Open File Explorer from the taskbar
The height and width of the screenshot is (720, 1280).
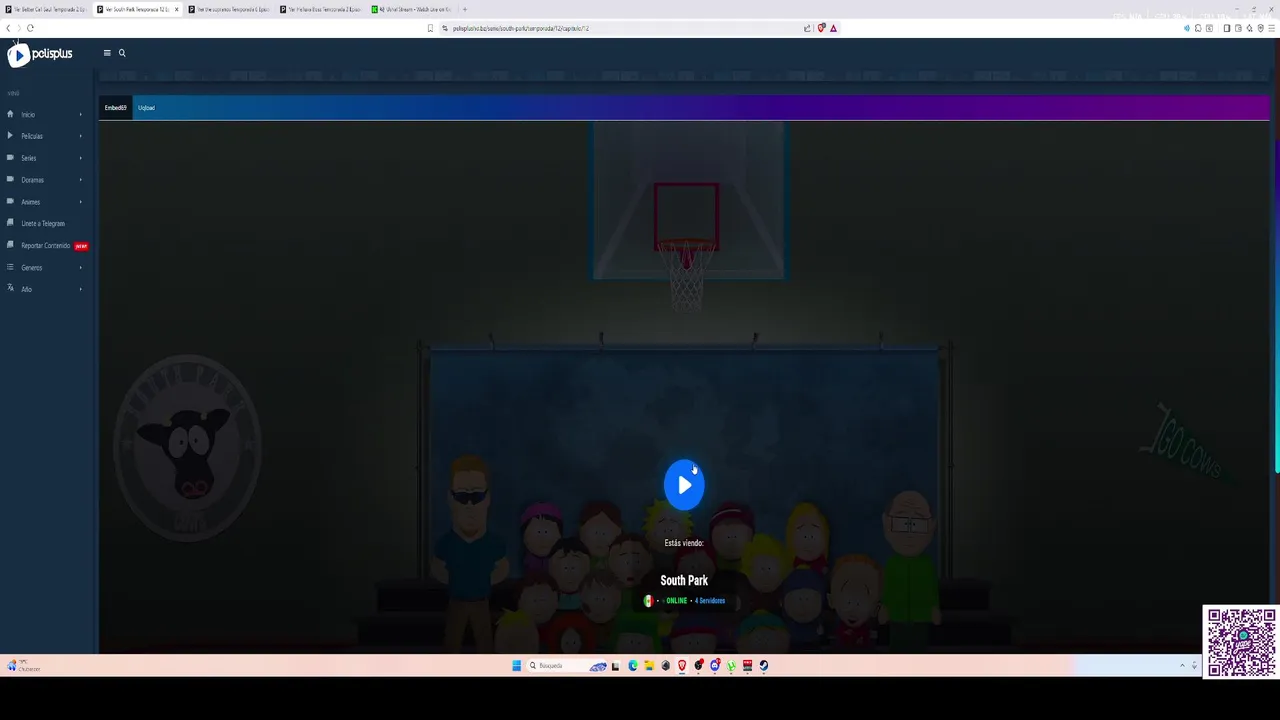(x=649, y=666)
